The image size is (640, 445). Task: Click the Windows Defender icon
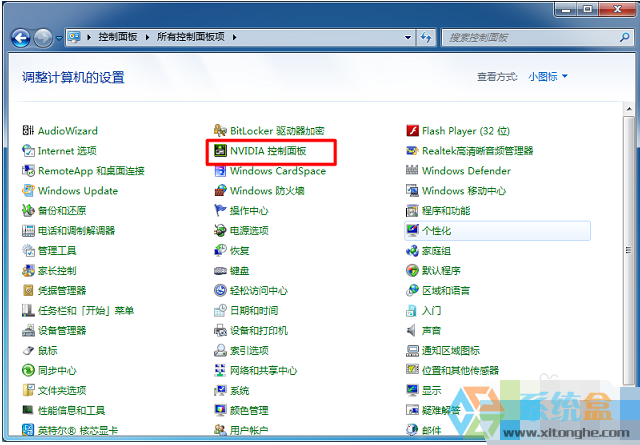pyautogui.click(x=412, y=171)
